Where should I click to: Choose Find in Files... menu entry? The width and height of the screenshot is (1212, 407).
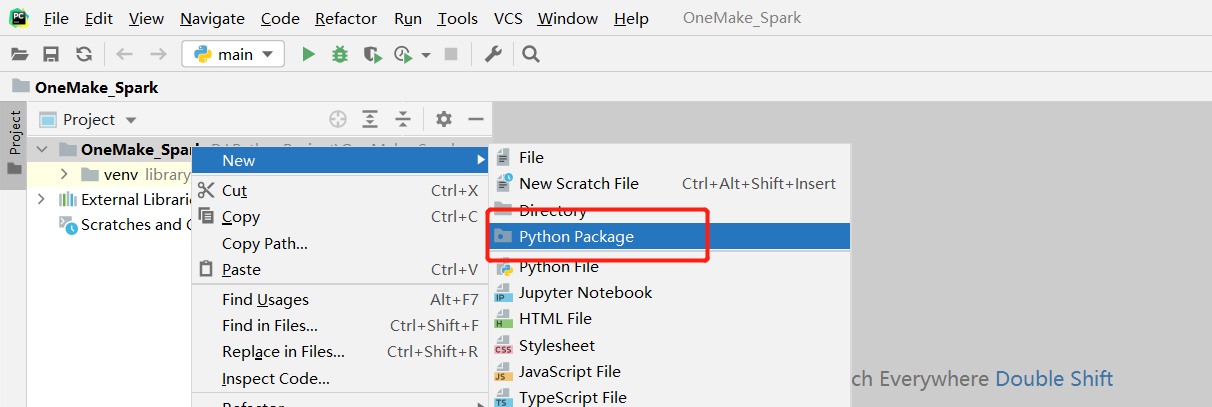click(x=340, y=326)
